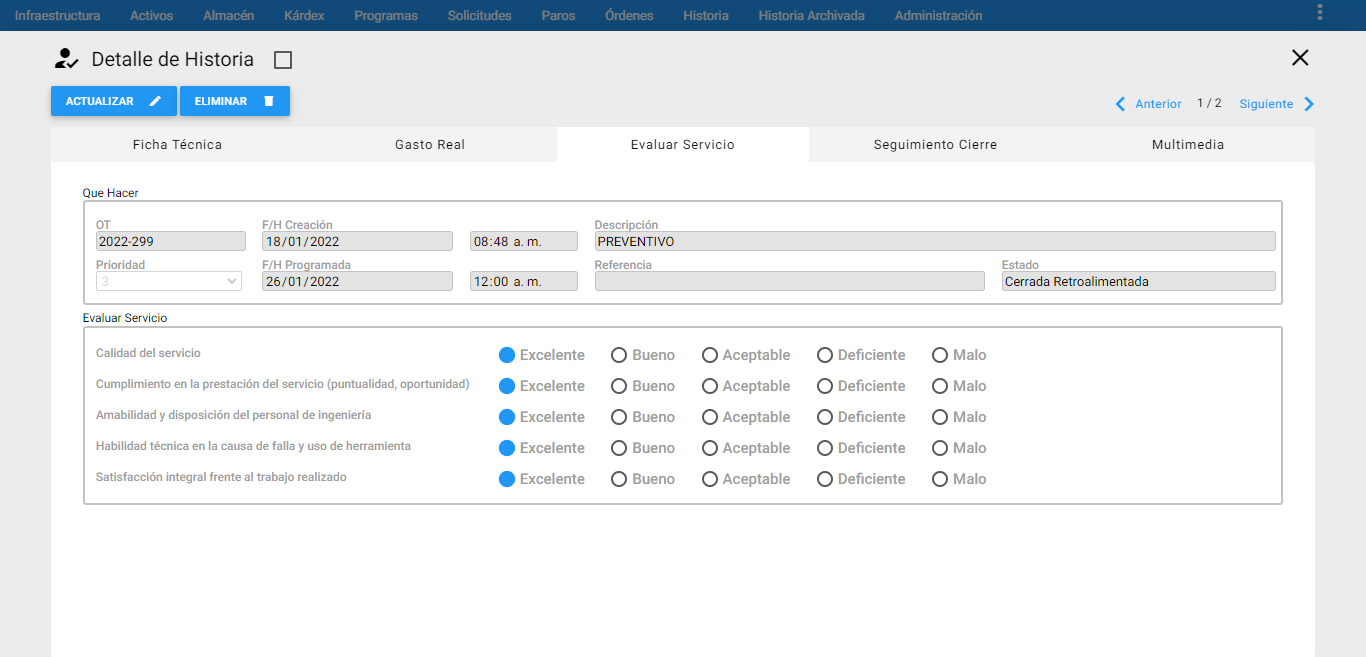Open the Infraestructura menu

(57, 15)
